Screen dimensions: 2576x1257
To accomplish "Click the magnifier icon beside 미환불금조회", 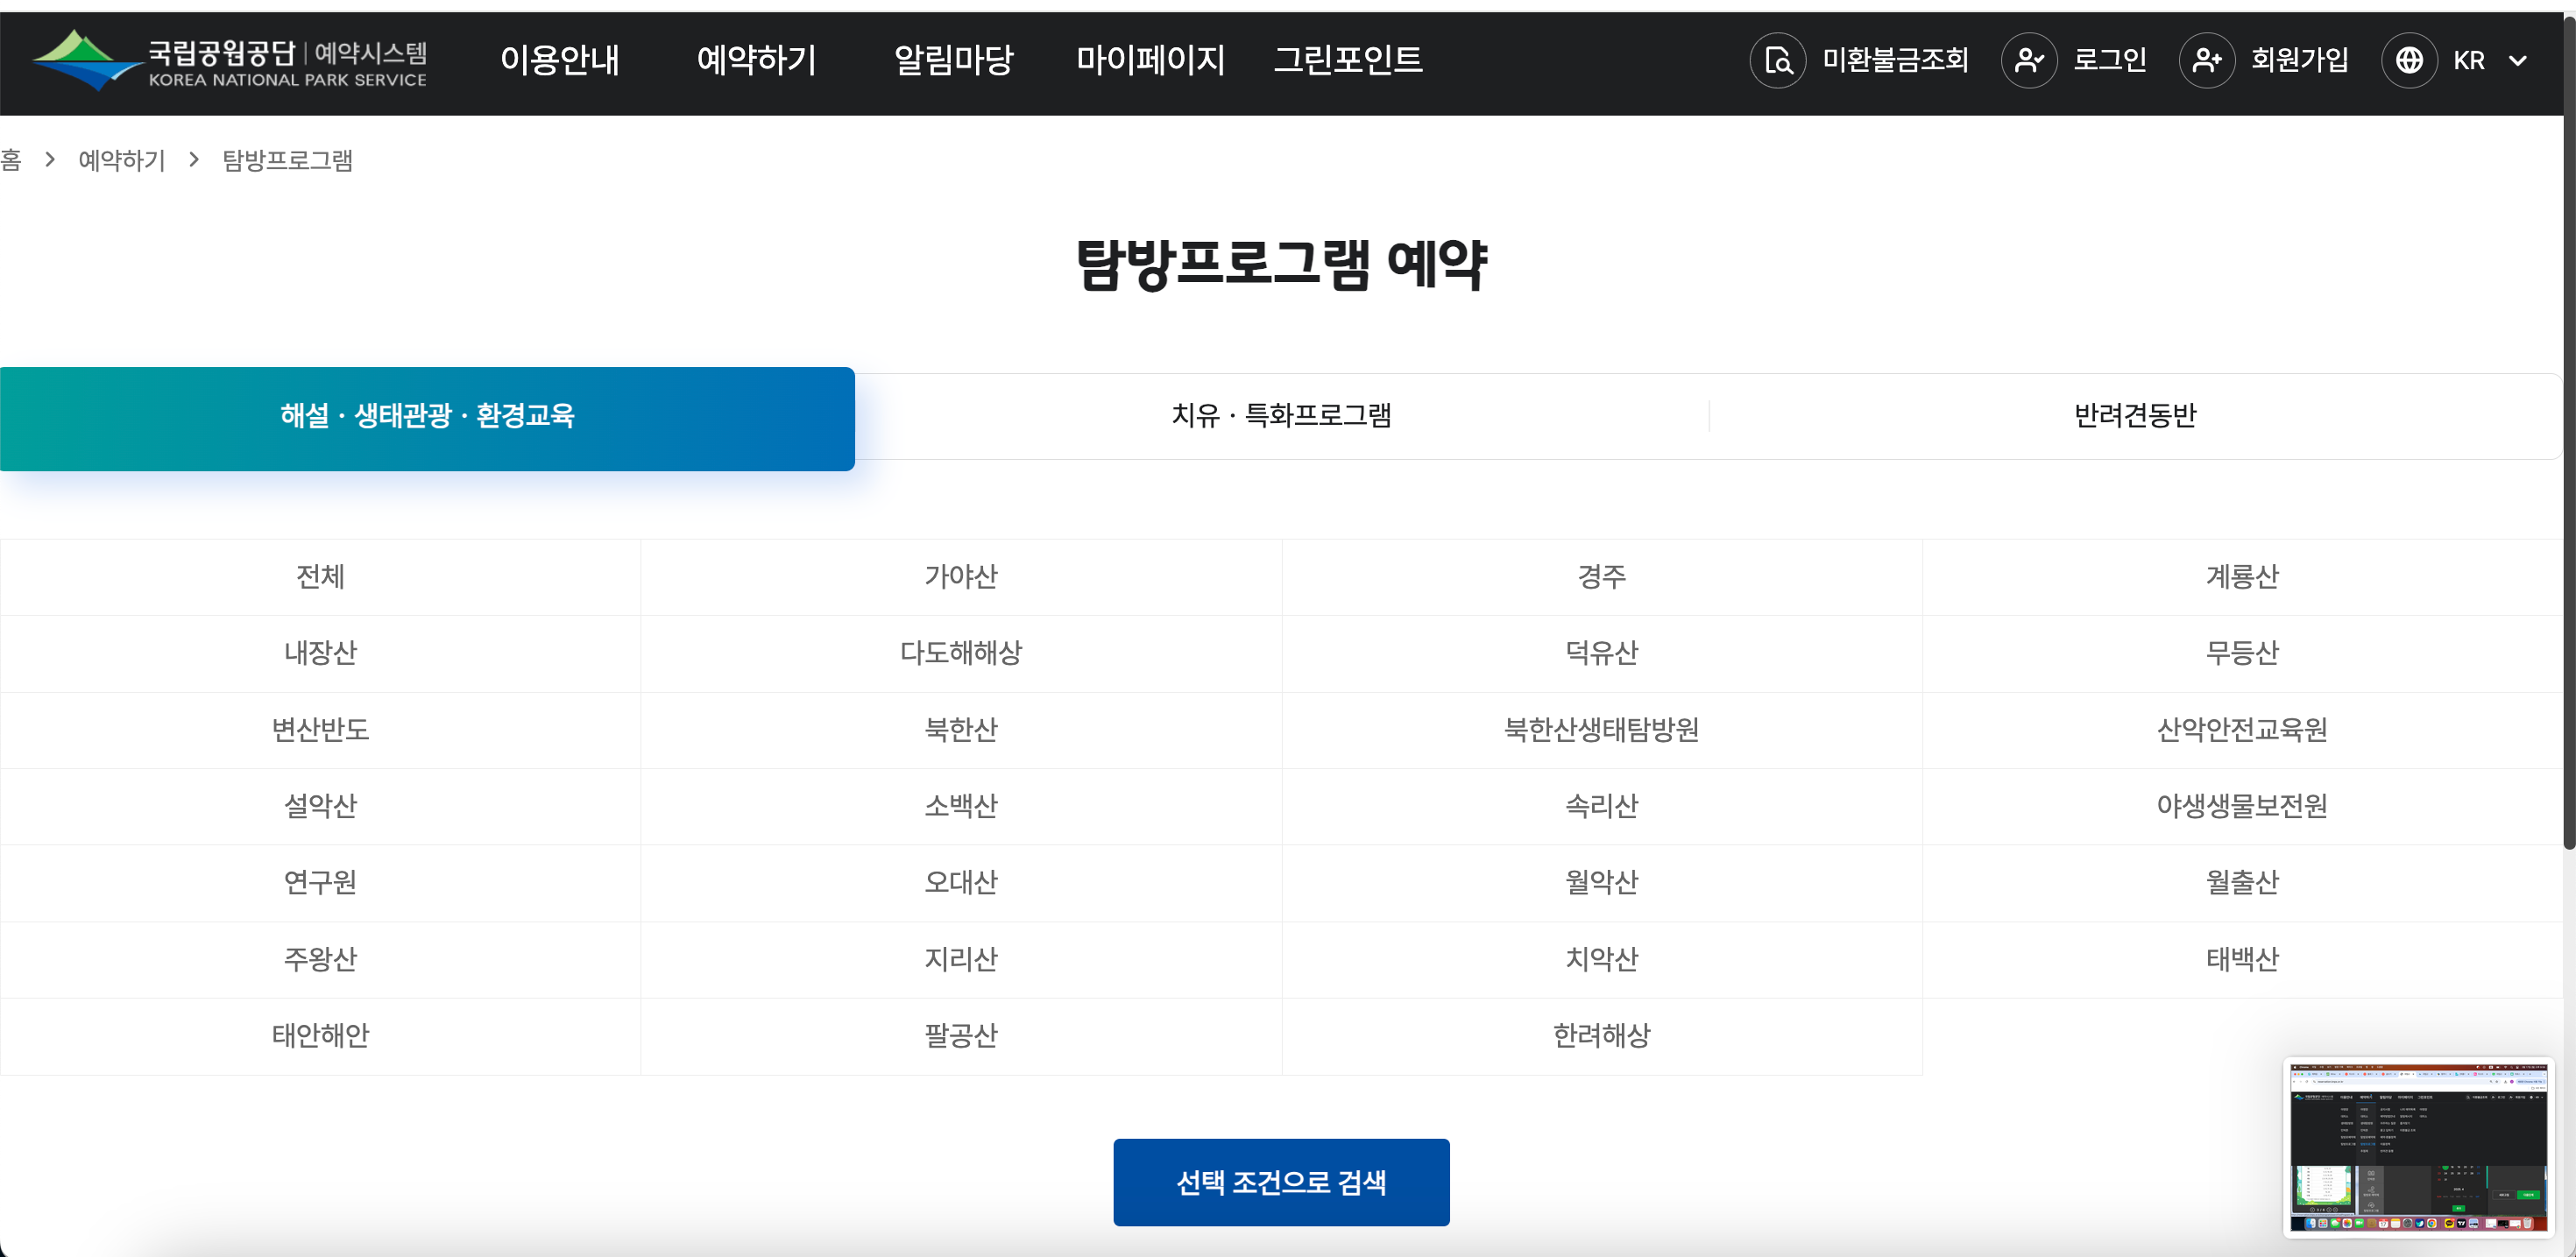I will click(x=1778, y=60).
